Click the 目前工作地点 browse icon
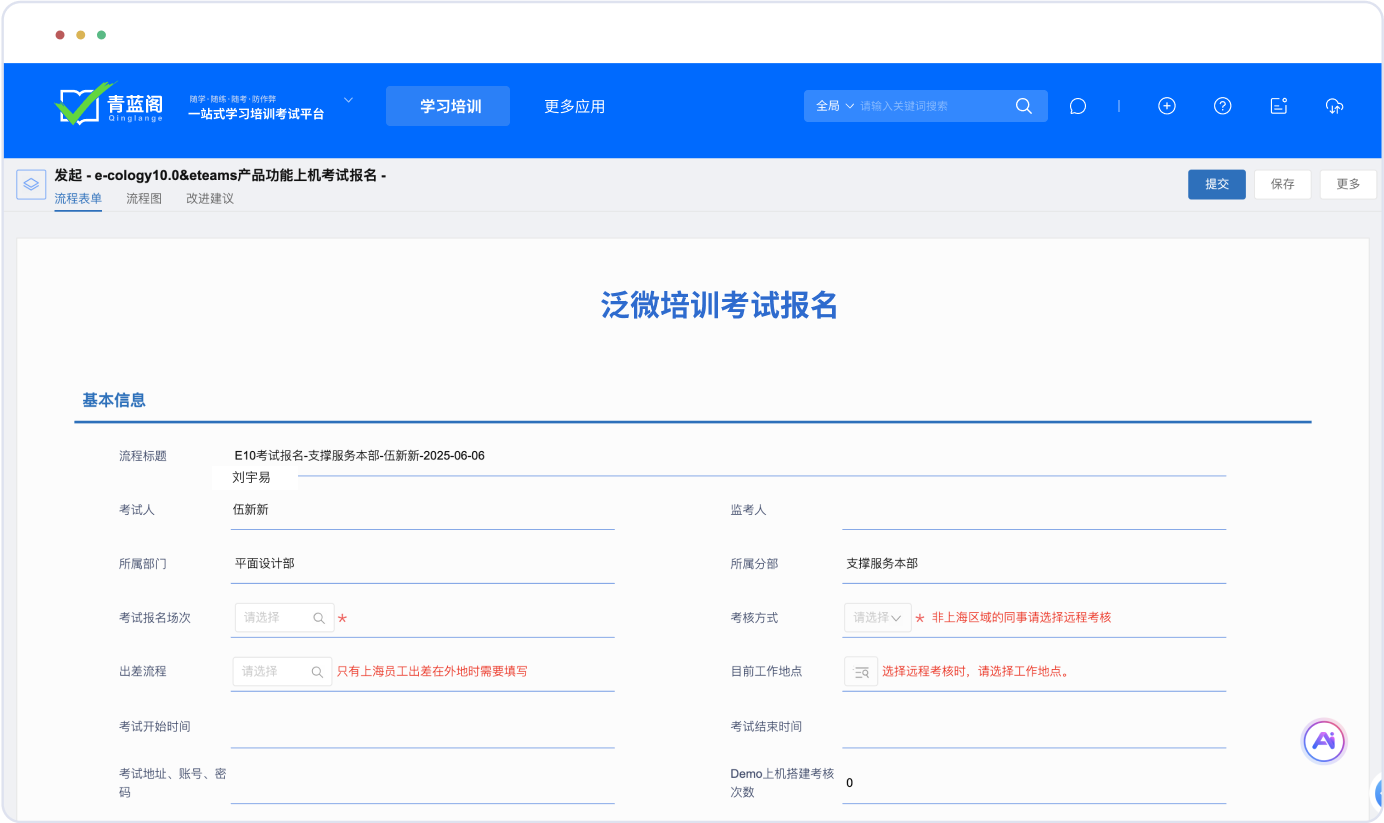Image resolution: width=1384 pixels, height=823 pixels. tap(860, 672)
